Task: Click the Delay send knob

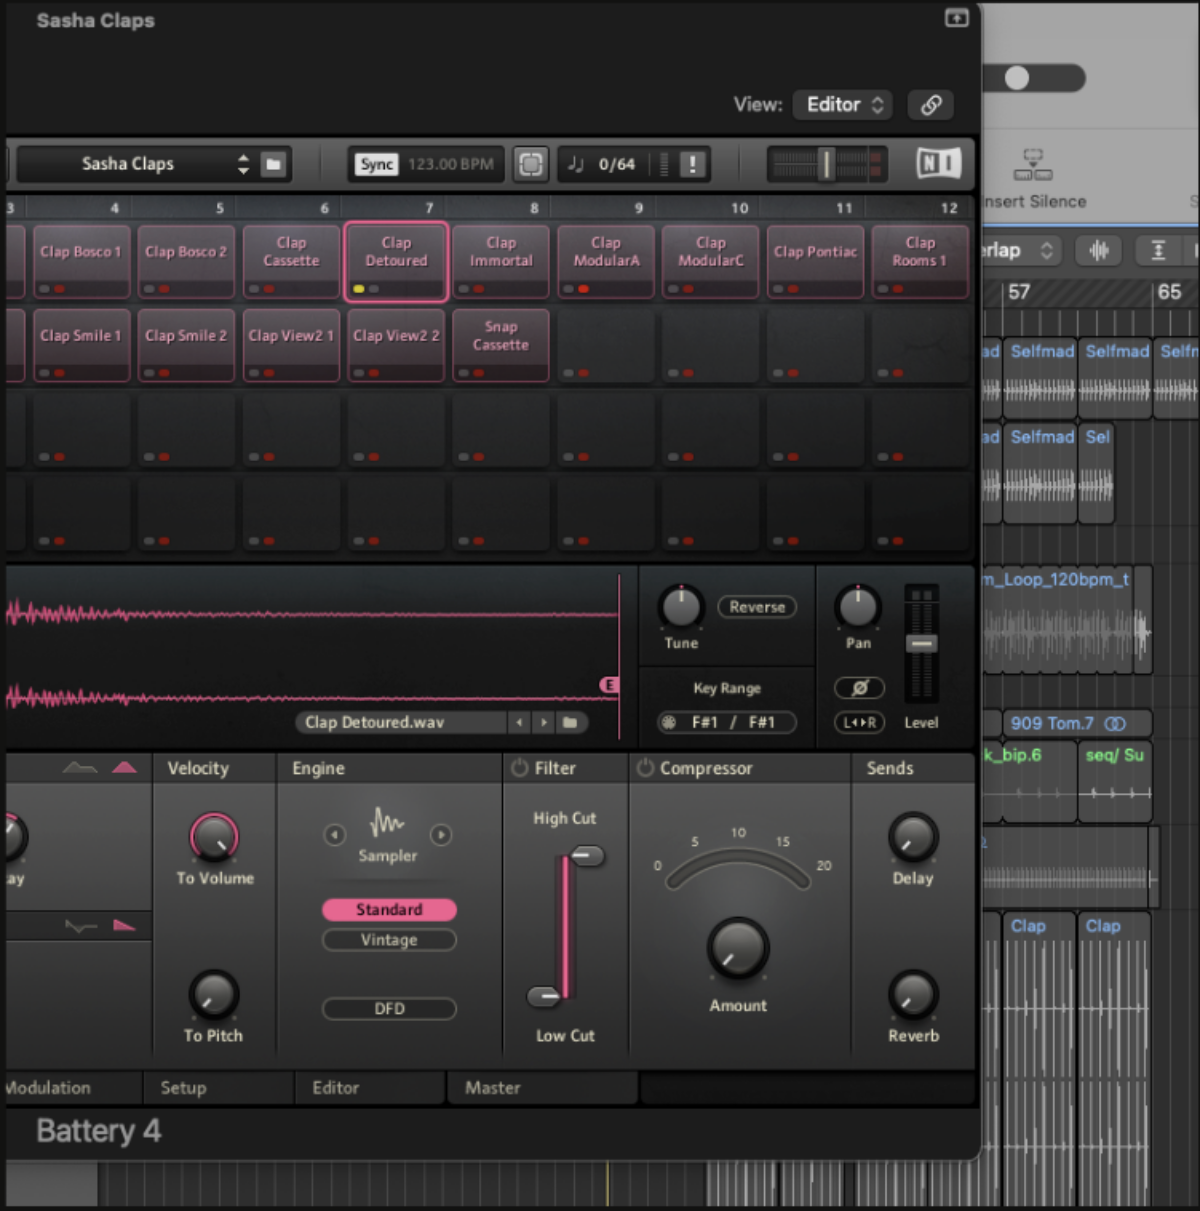Action: 913,838
